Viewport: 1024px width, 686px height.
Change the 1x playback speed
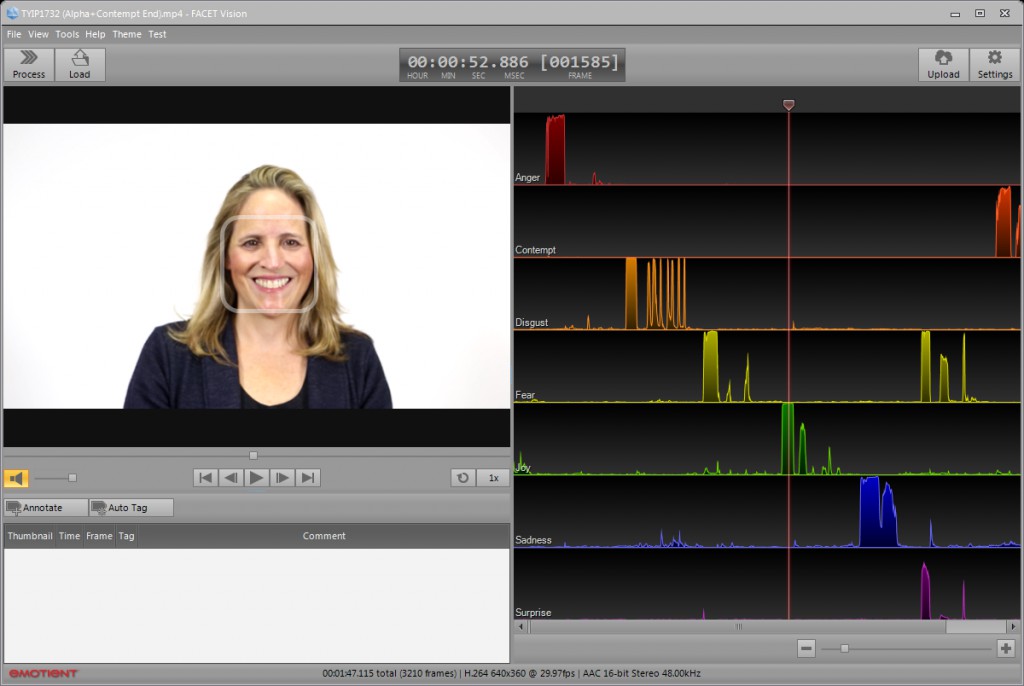coord(494,478)
